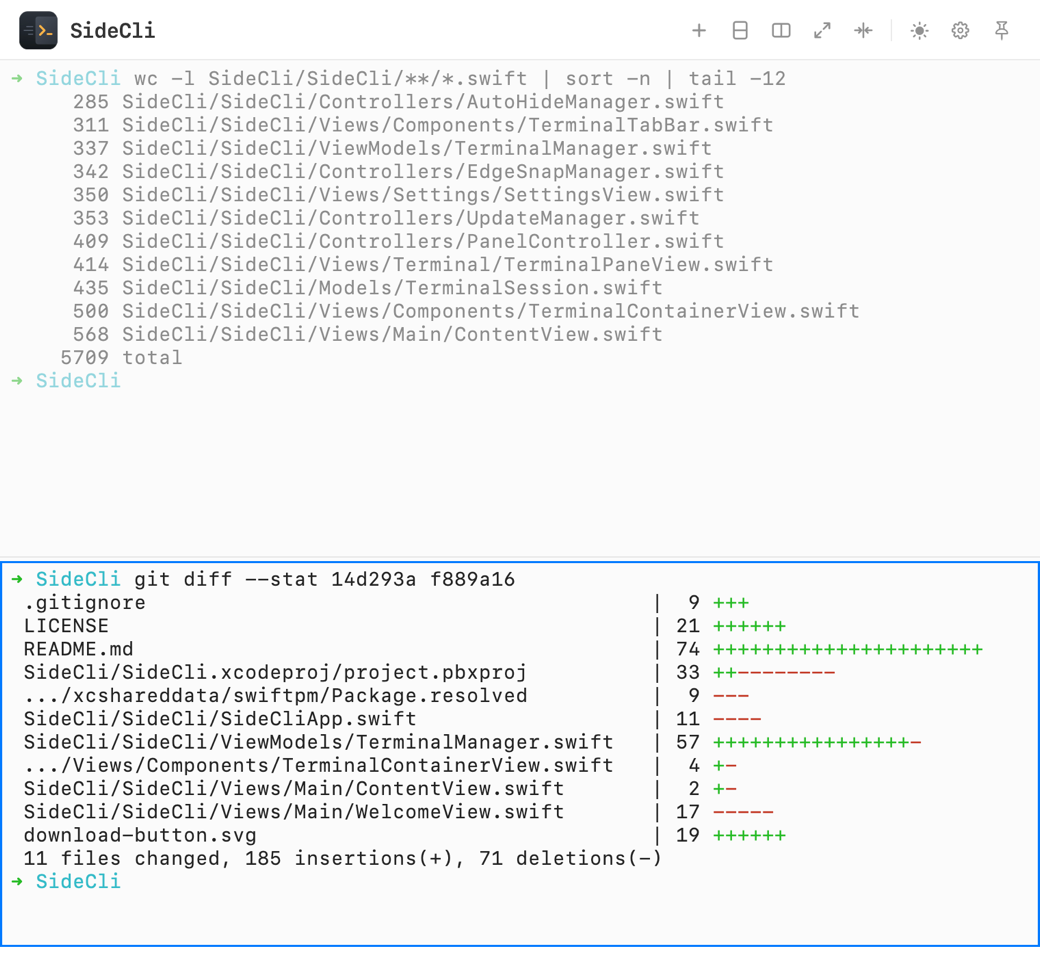Select the PanelController.swift line
Image resolution: width=1040 pixels, height=958 pixels.
pos(398,241)
